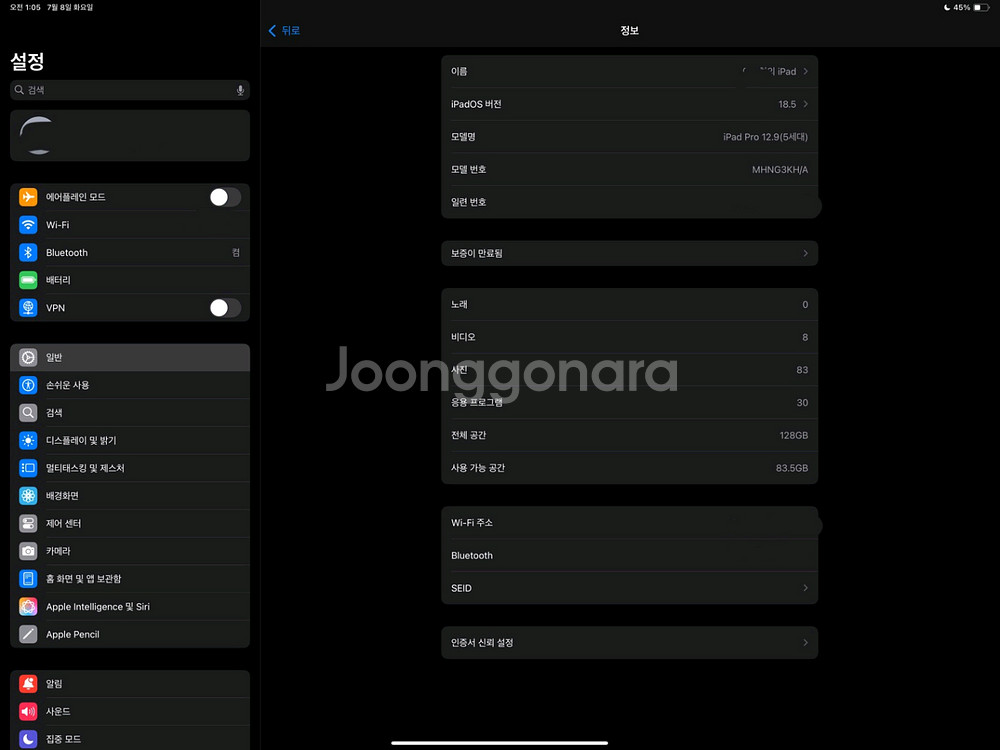Tap 사용 가능 공간 83.5GB value
Image resolution: width=1000 pixels, height=750 pixels.
click(x=791, y=468)
